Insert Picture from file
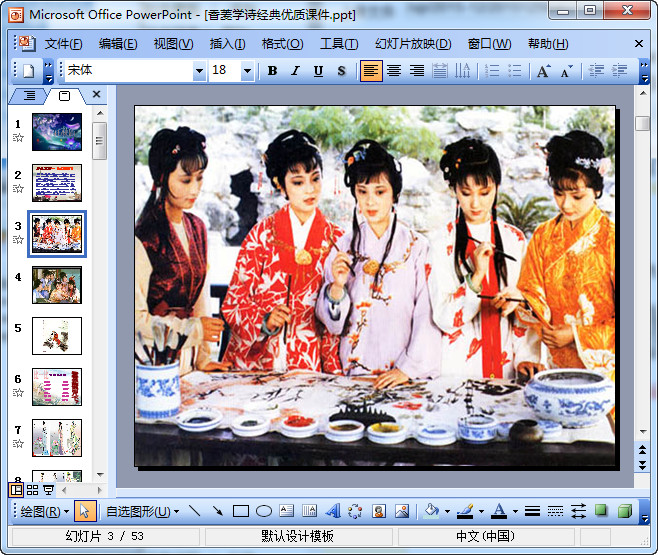Viewport: 658px width, 555px height. click(x=402, y=511)
